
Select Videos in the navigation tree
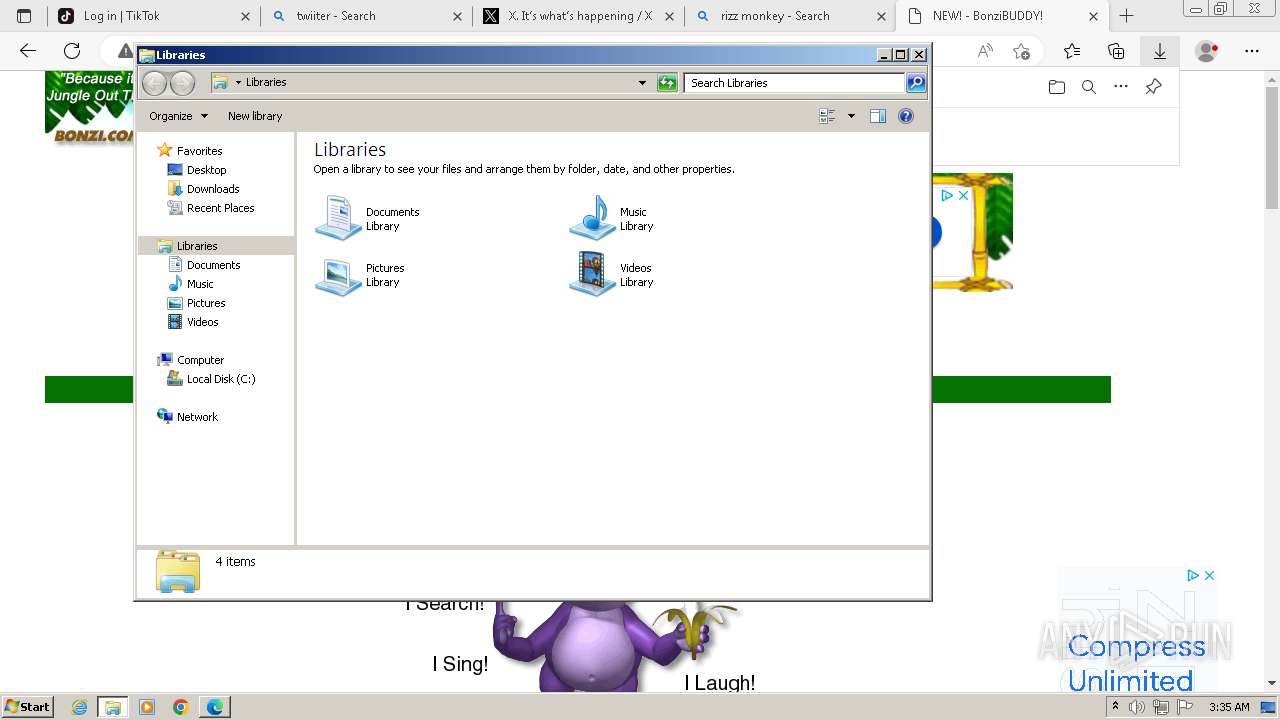(202, 322)
